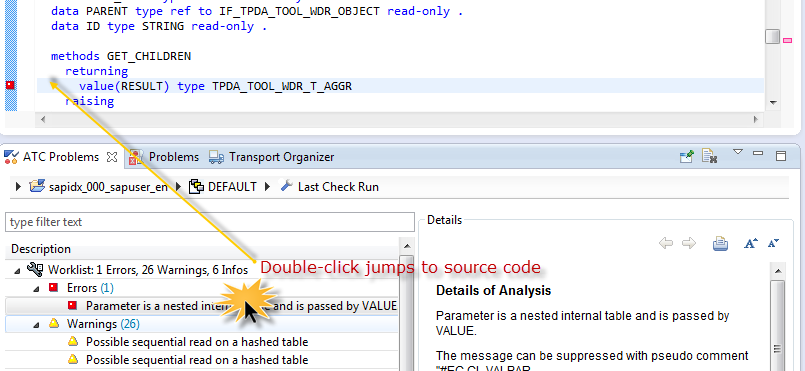Click the pin view icon in ATC Problems toolbar
805x371 pixels.
coord(687,157)
